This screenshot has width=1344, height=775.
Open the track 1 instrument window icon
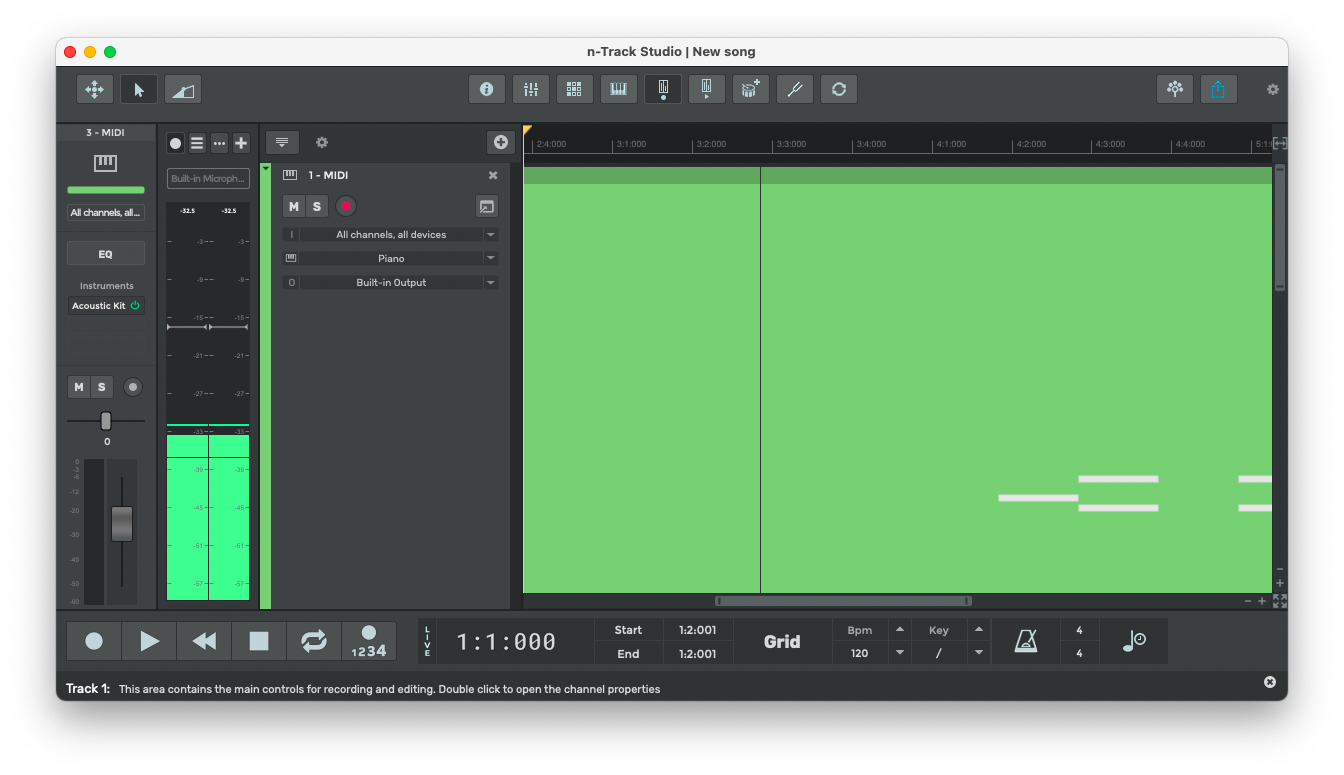click(487, 207)
